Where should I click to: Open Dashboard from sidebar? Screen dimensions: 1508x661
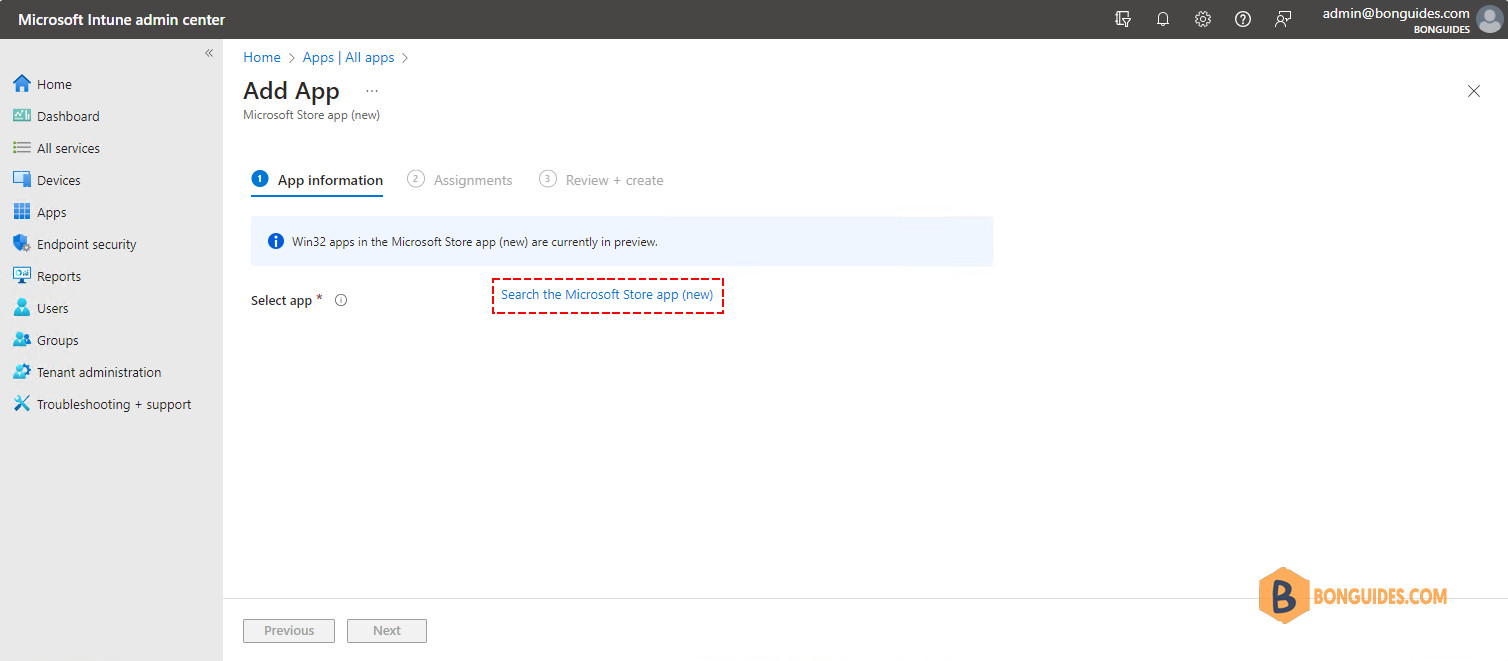pyautogui.click(x=68, y=117)
